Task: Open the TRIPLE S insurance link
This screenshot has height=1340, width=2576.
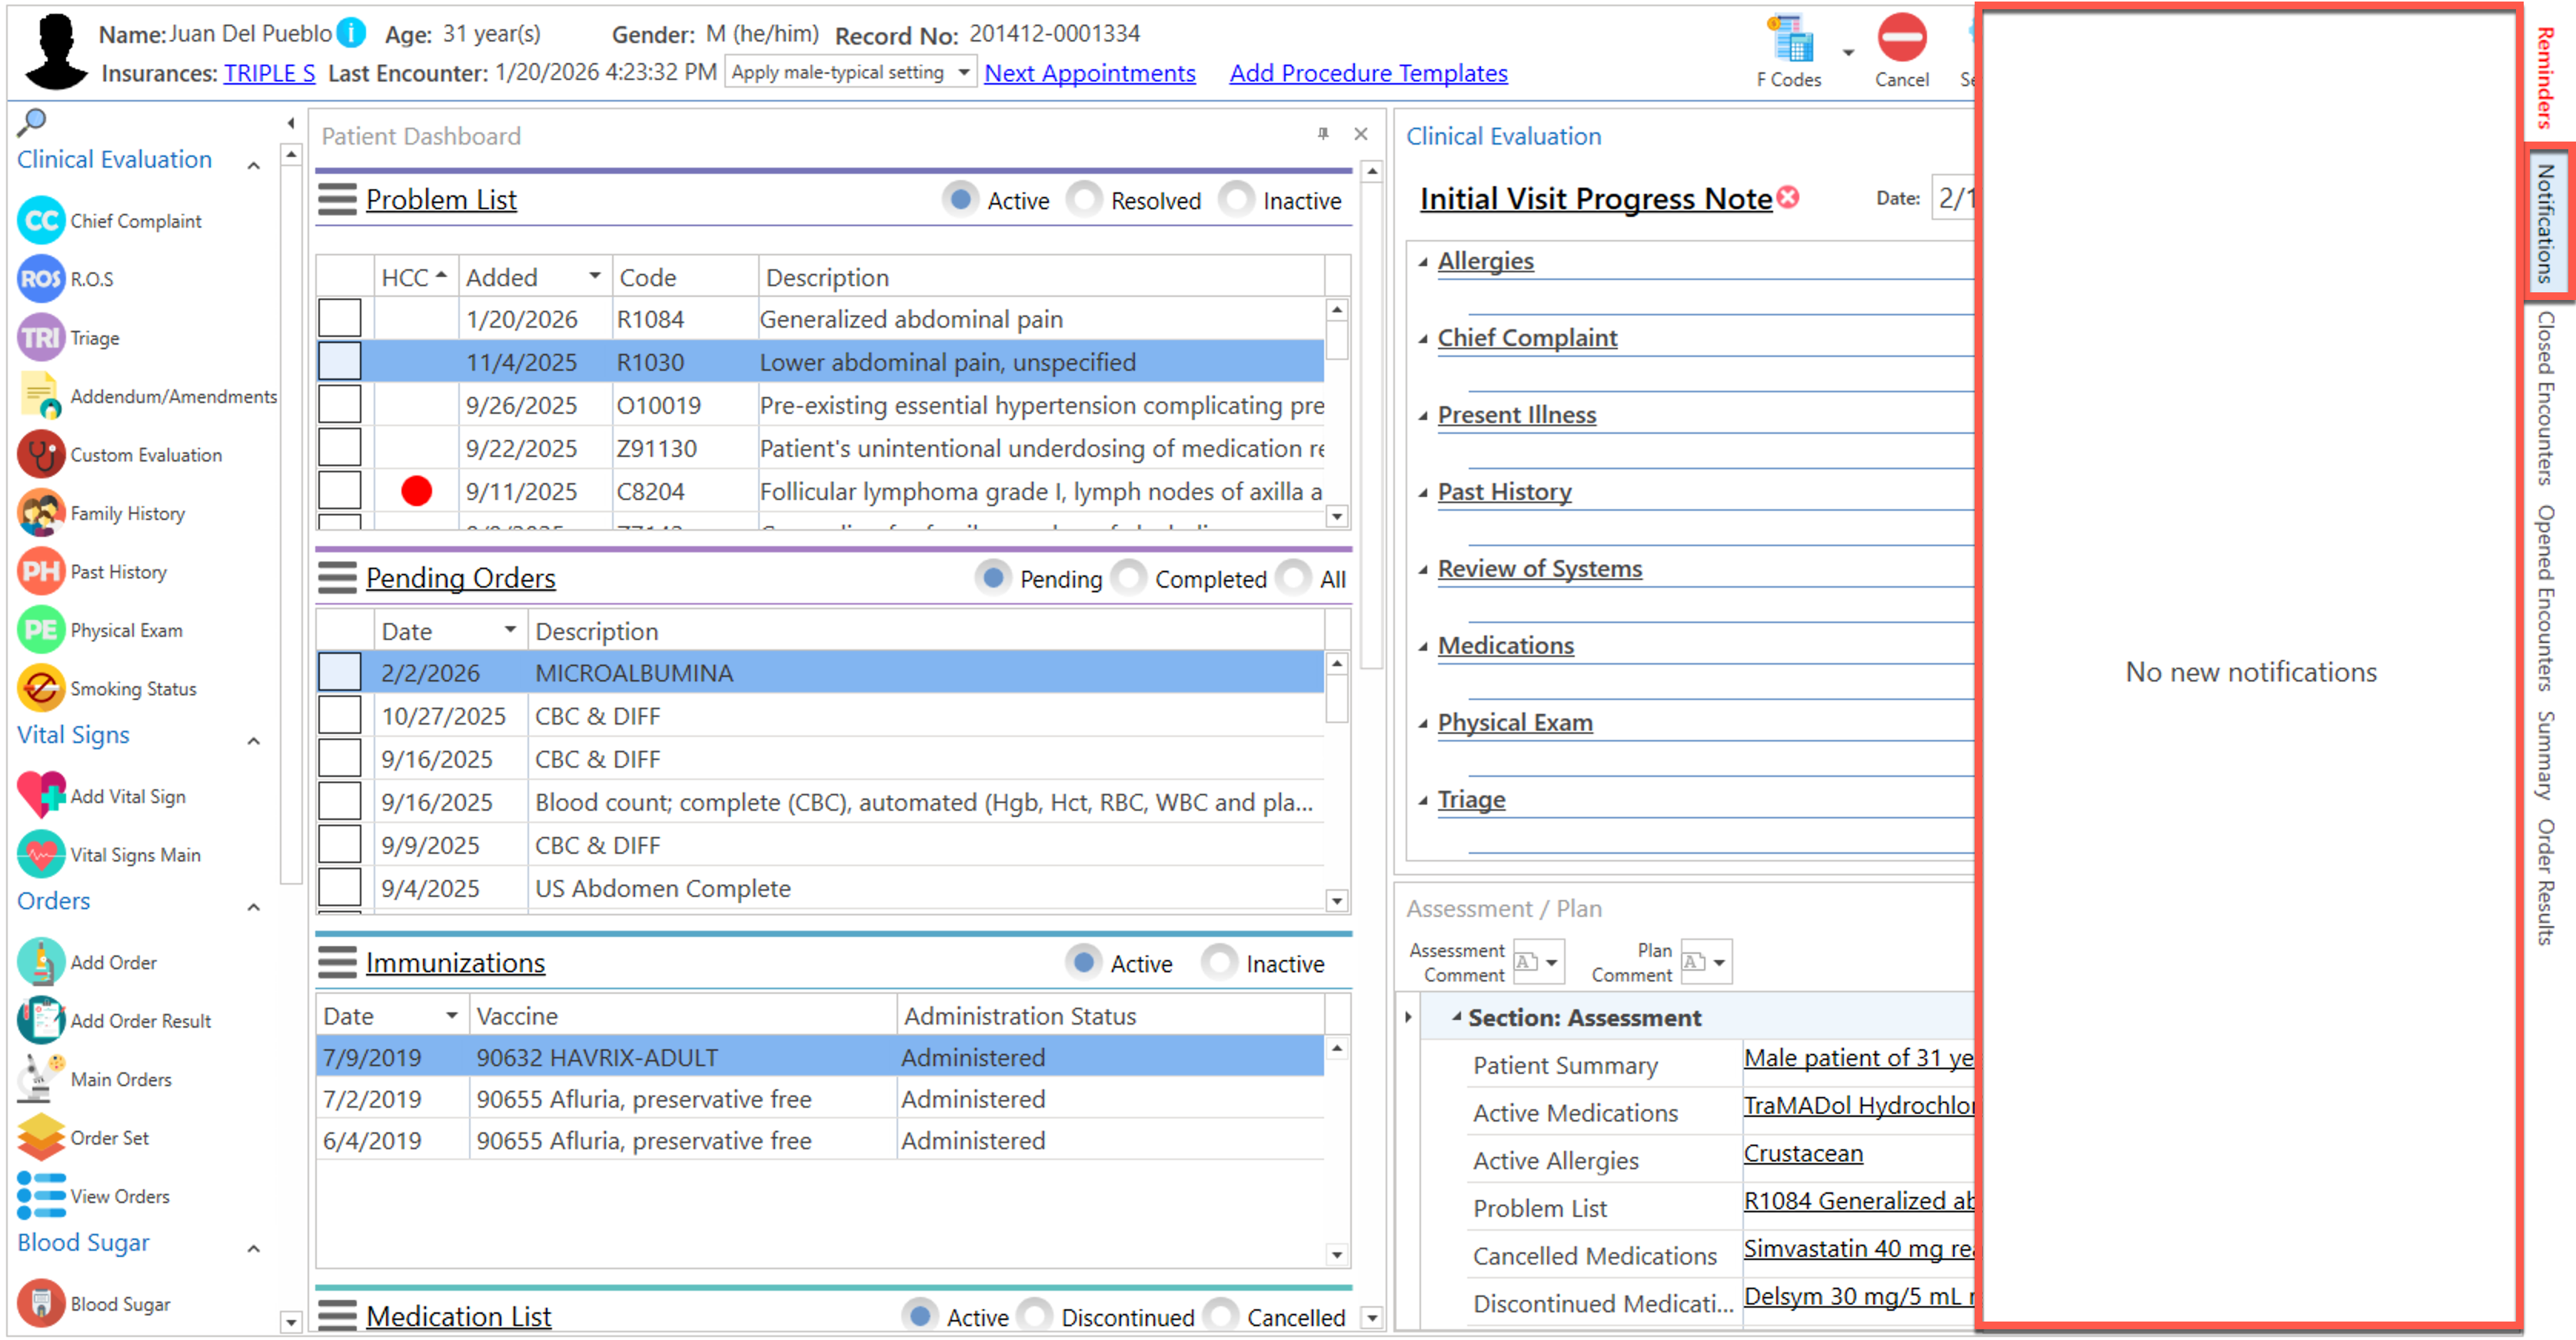Action: point(269,73)
